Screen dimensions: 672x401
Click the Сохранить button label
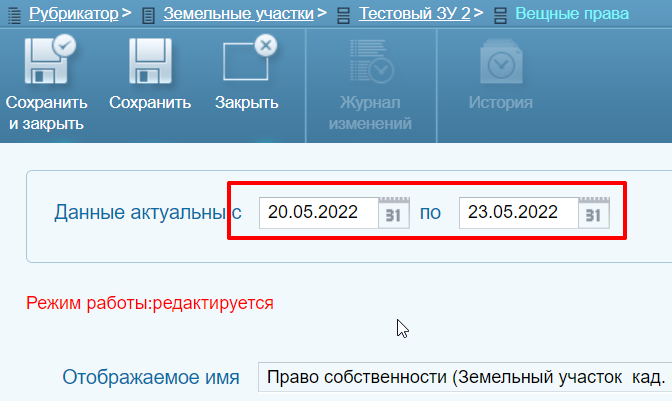pos(150,102)
